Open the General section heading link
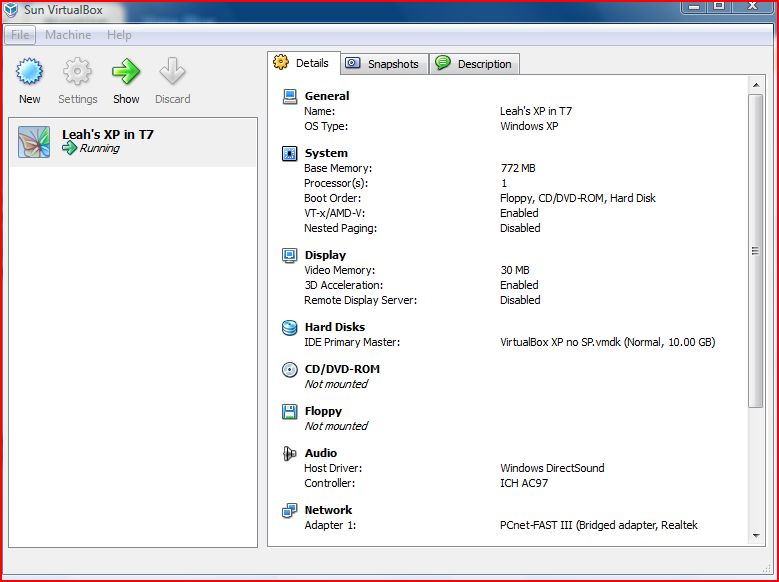This screenshot has height=582, width=779. 327,96
